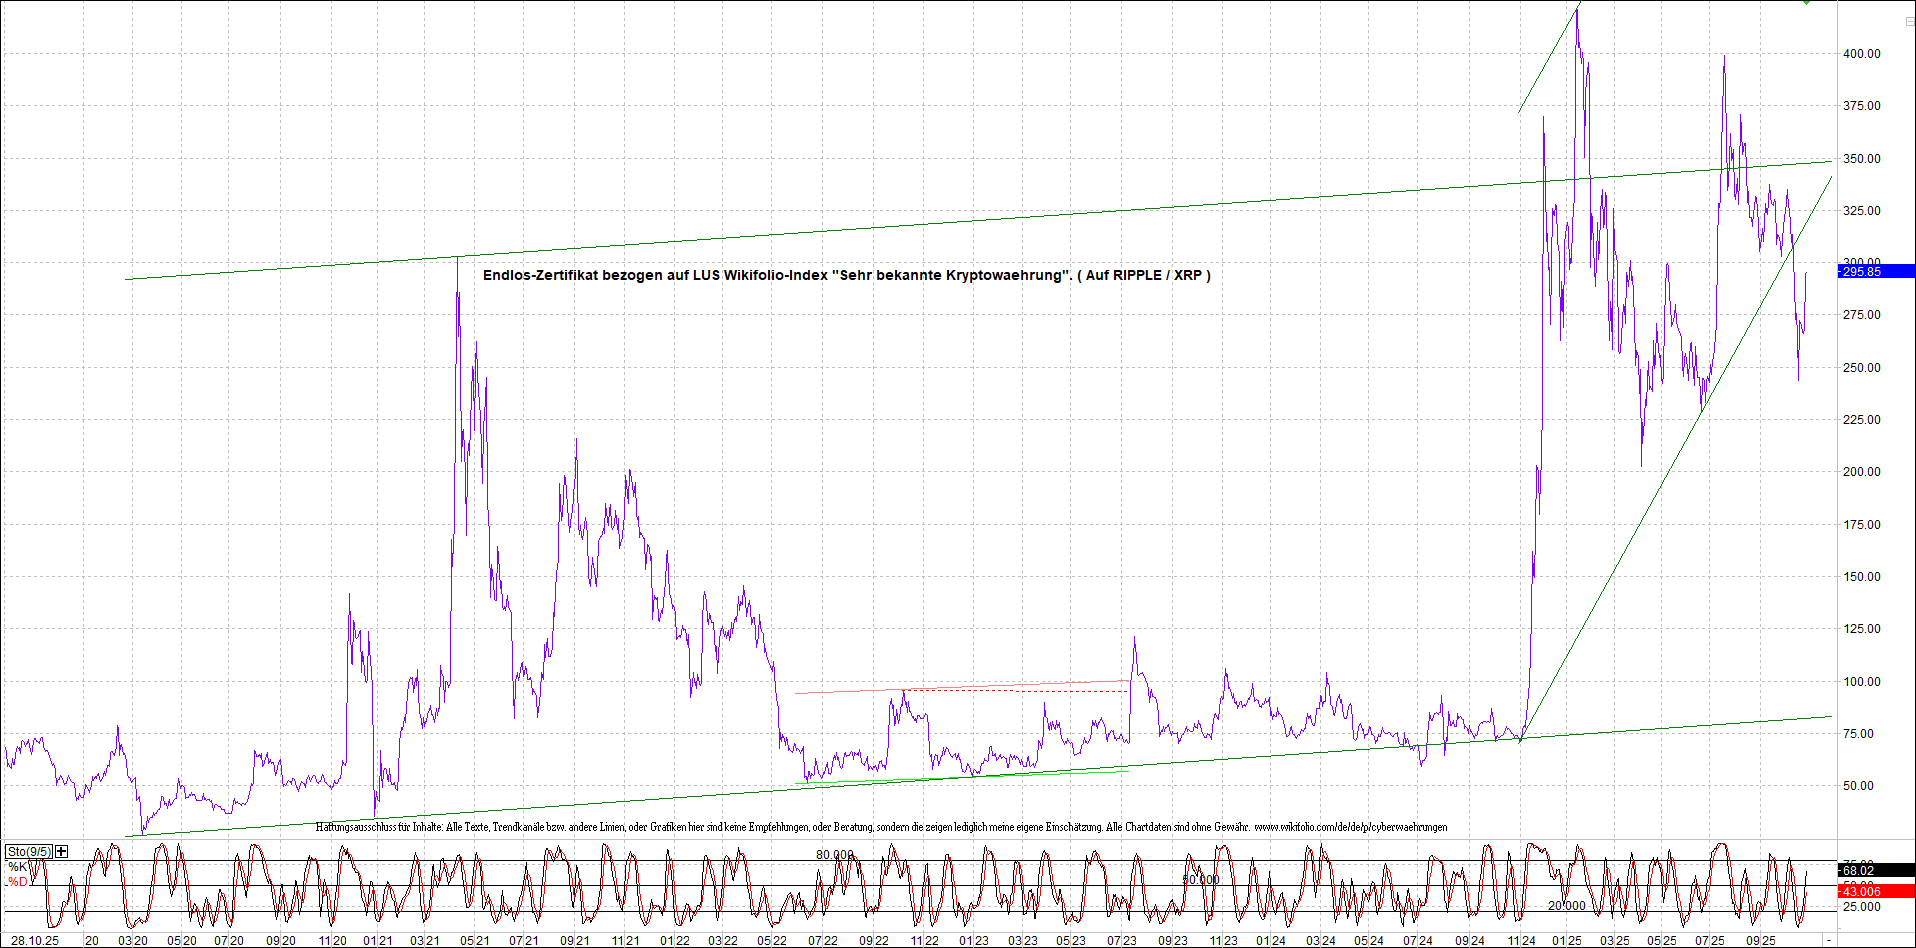Viewport: 1916px width, 948px height.
Task: Click the 05.21 time axis label
Action: tap(474, 941)
